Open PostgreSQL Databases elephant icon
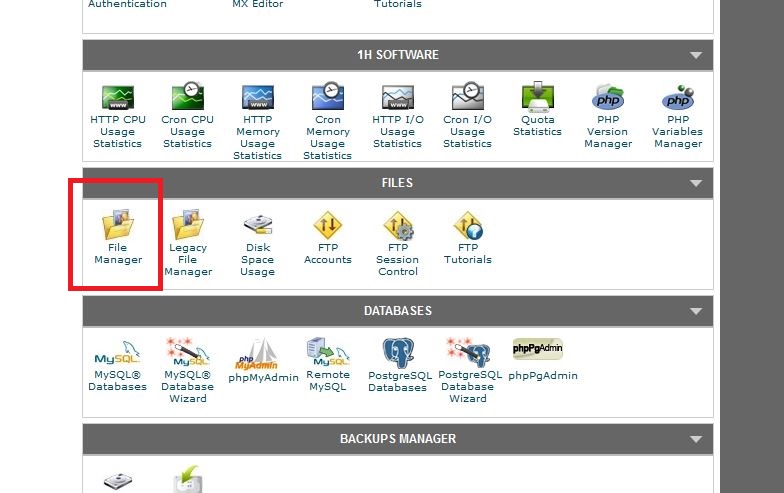 click(x=398, y=352)
